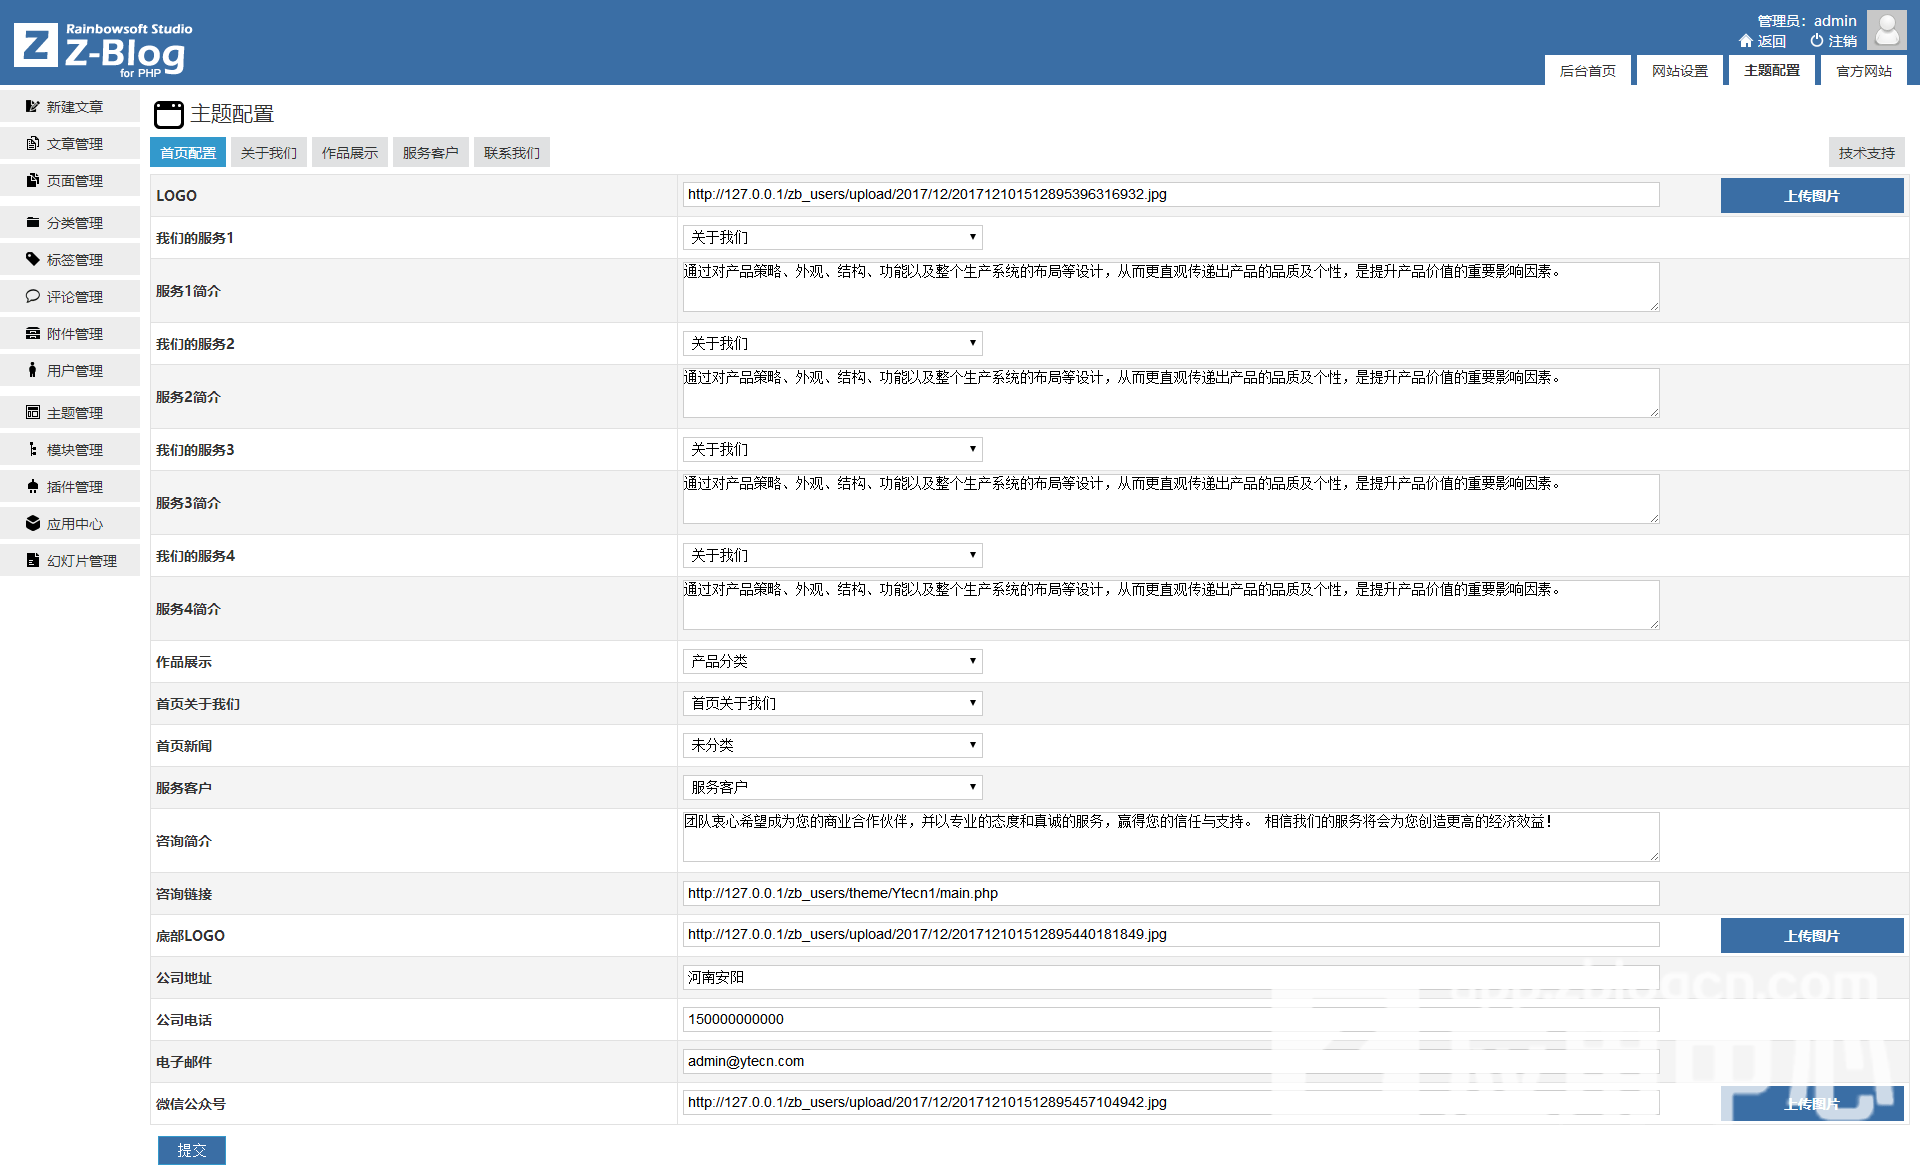Switch to the 关于我们 tab
This screenshot has height=1172, width=1920.
[268, 153]
